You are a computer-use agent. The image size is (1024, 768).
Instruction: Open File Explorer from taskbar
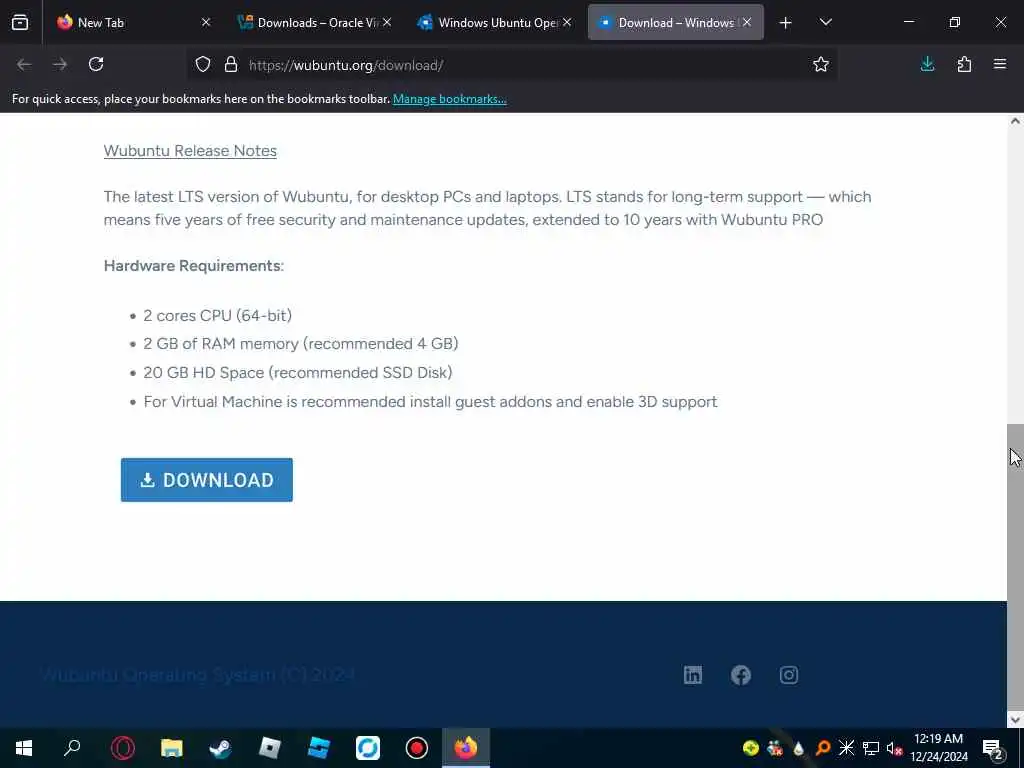tap(172, 748)
